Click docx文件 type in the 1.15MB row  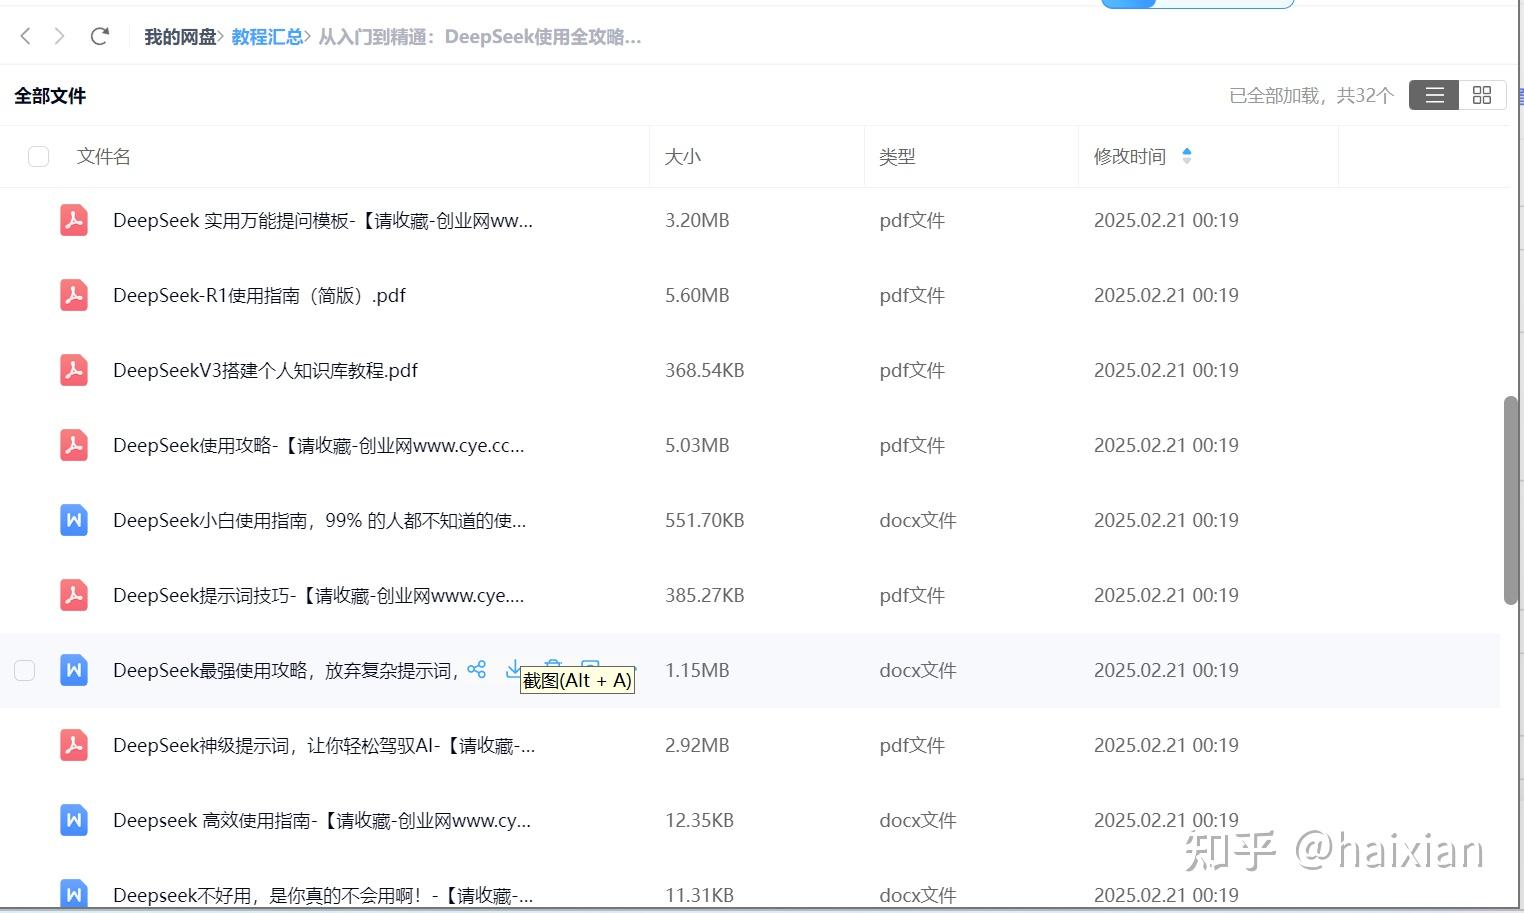[x=918, y=670]
